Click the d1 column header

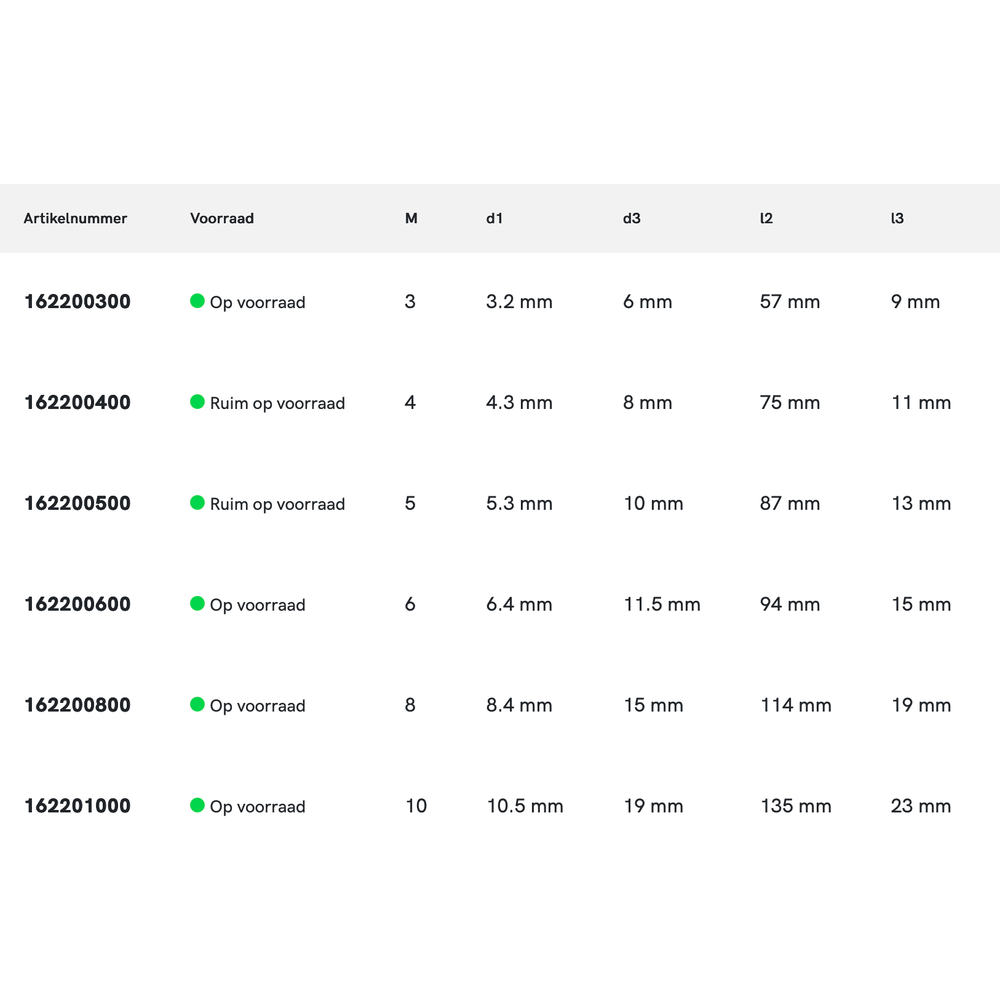click(x=494, y=218)
